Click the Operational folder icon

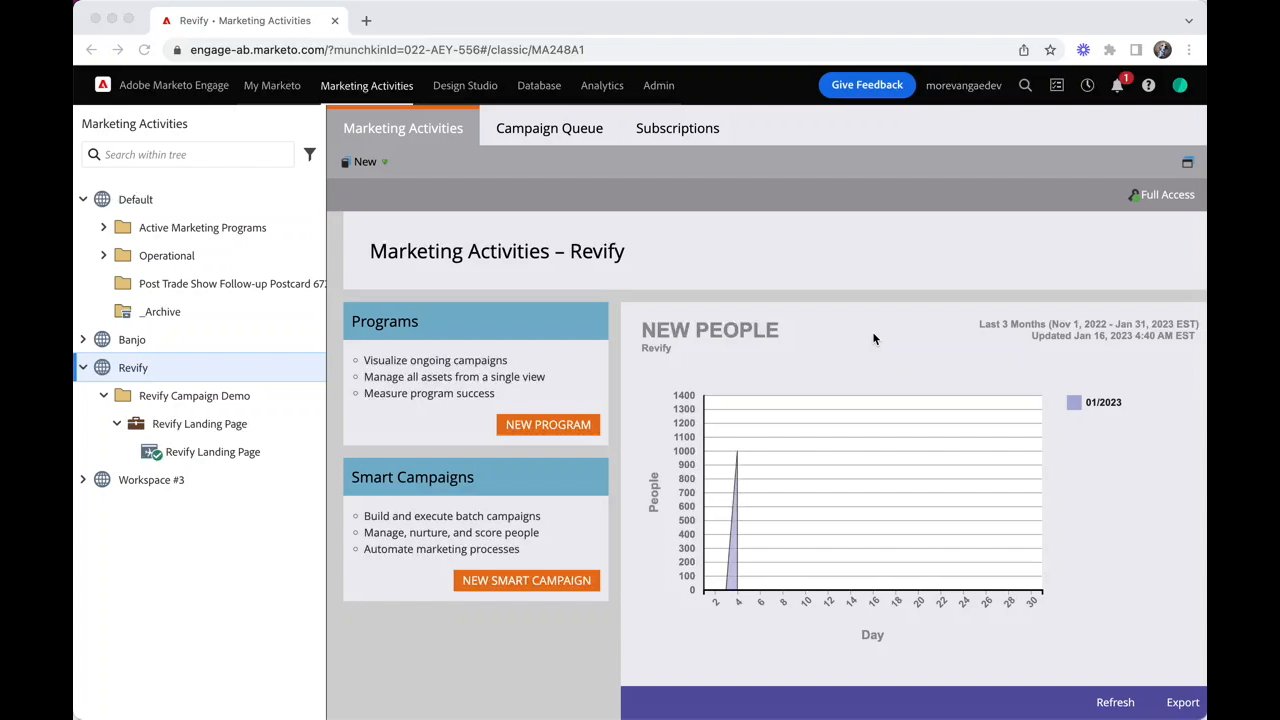click(x=123, y=255)
